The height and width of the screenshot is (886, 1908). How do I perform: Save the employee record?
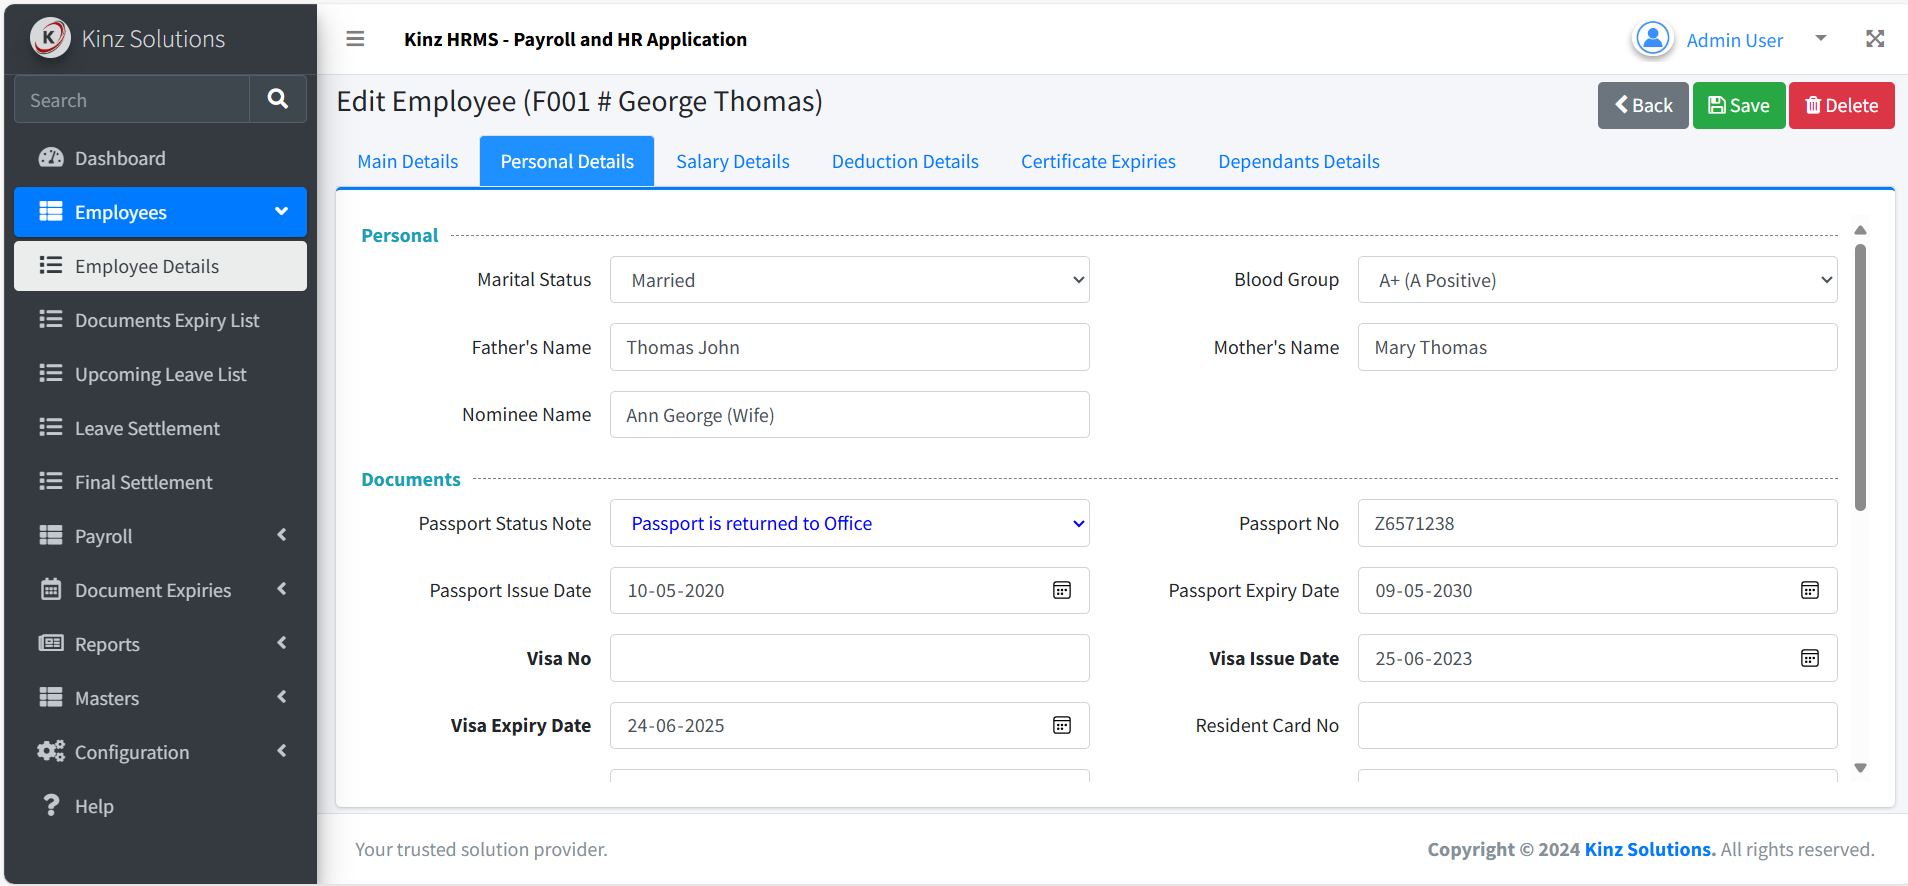pyautogui.click(x=1739, y=106)
